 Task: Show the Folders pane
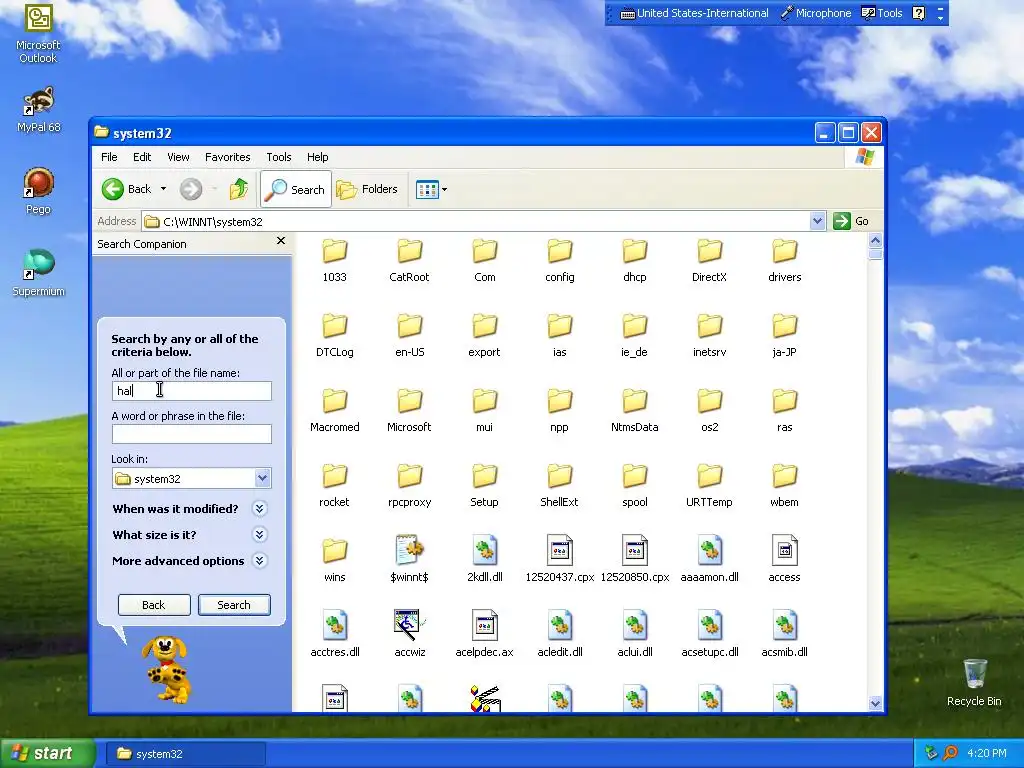(x=367, y=189)
